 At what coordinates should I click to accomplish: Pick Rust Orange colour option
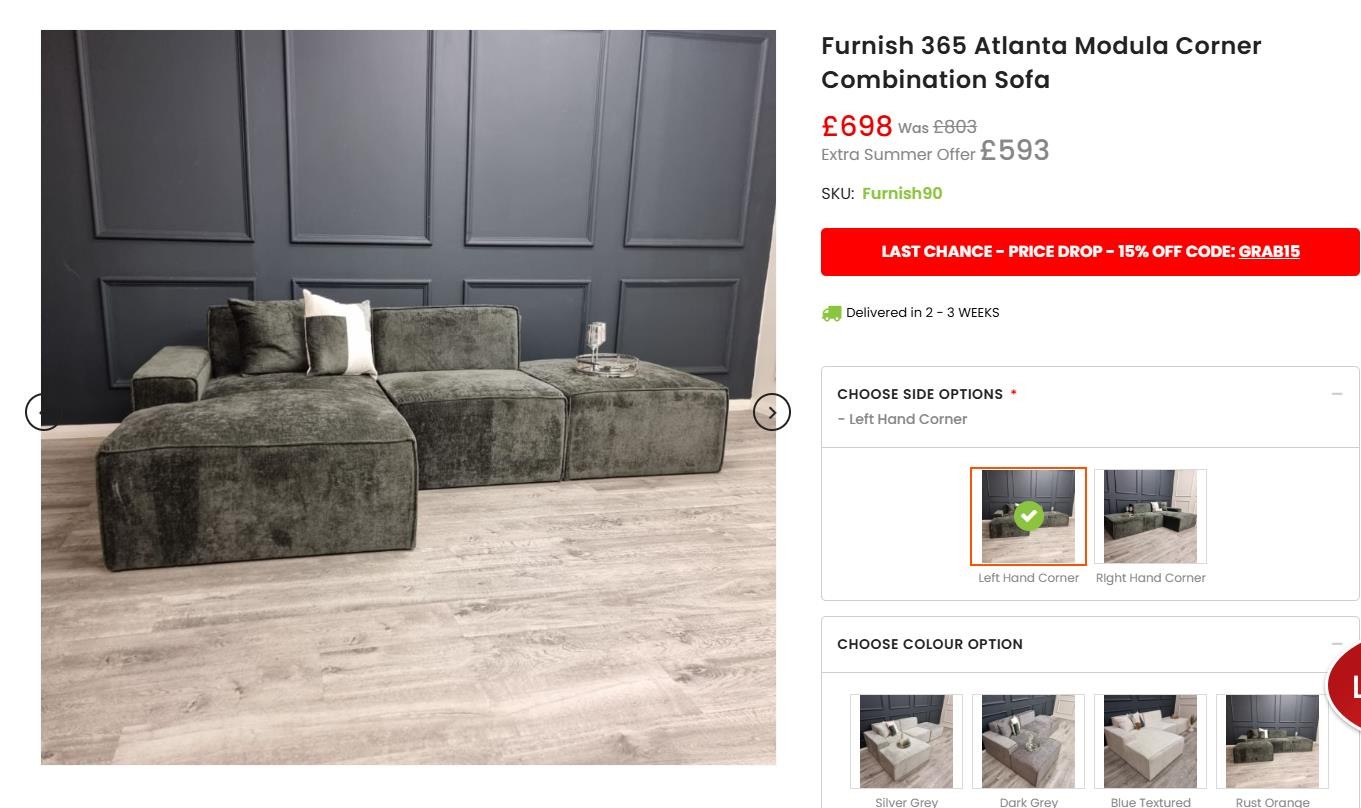[1272, 742]
